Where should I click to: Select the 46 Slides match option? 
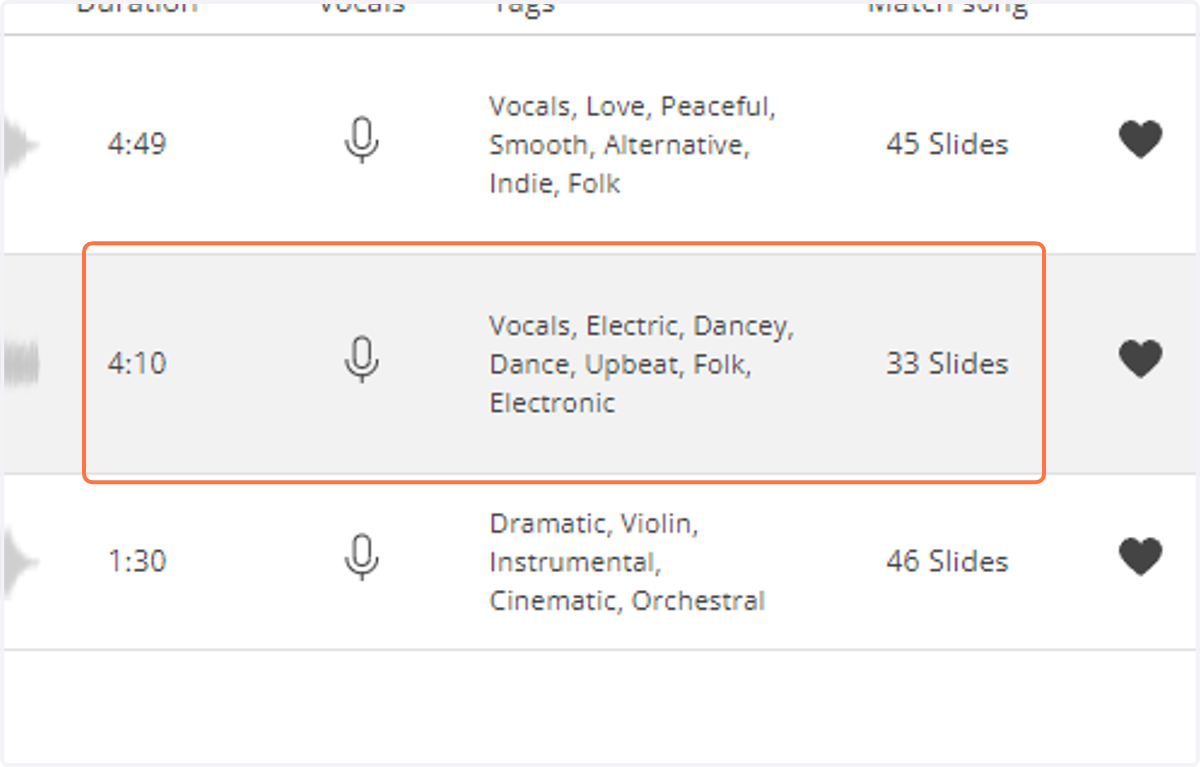(947, 561)
